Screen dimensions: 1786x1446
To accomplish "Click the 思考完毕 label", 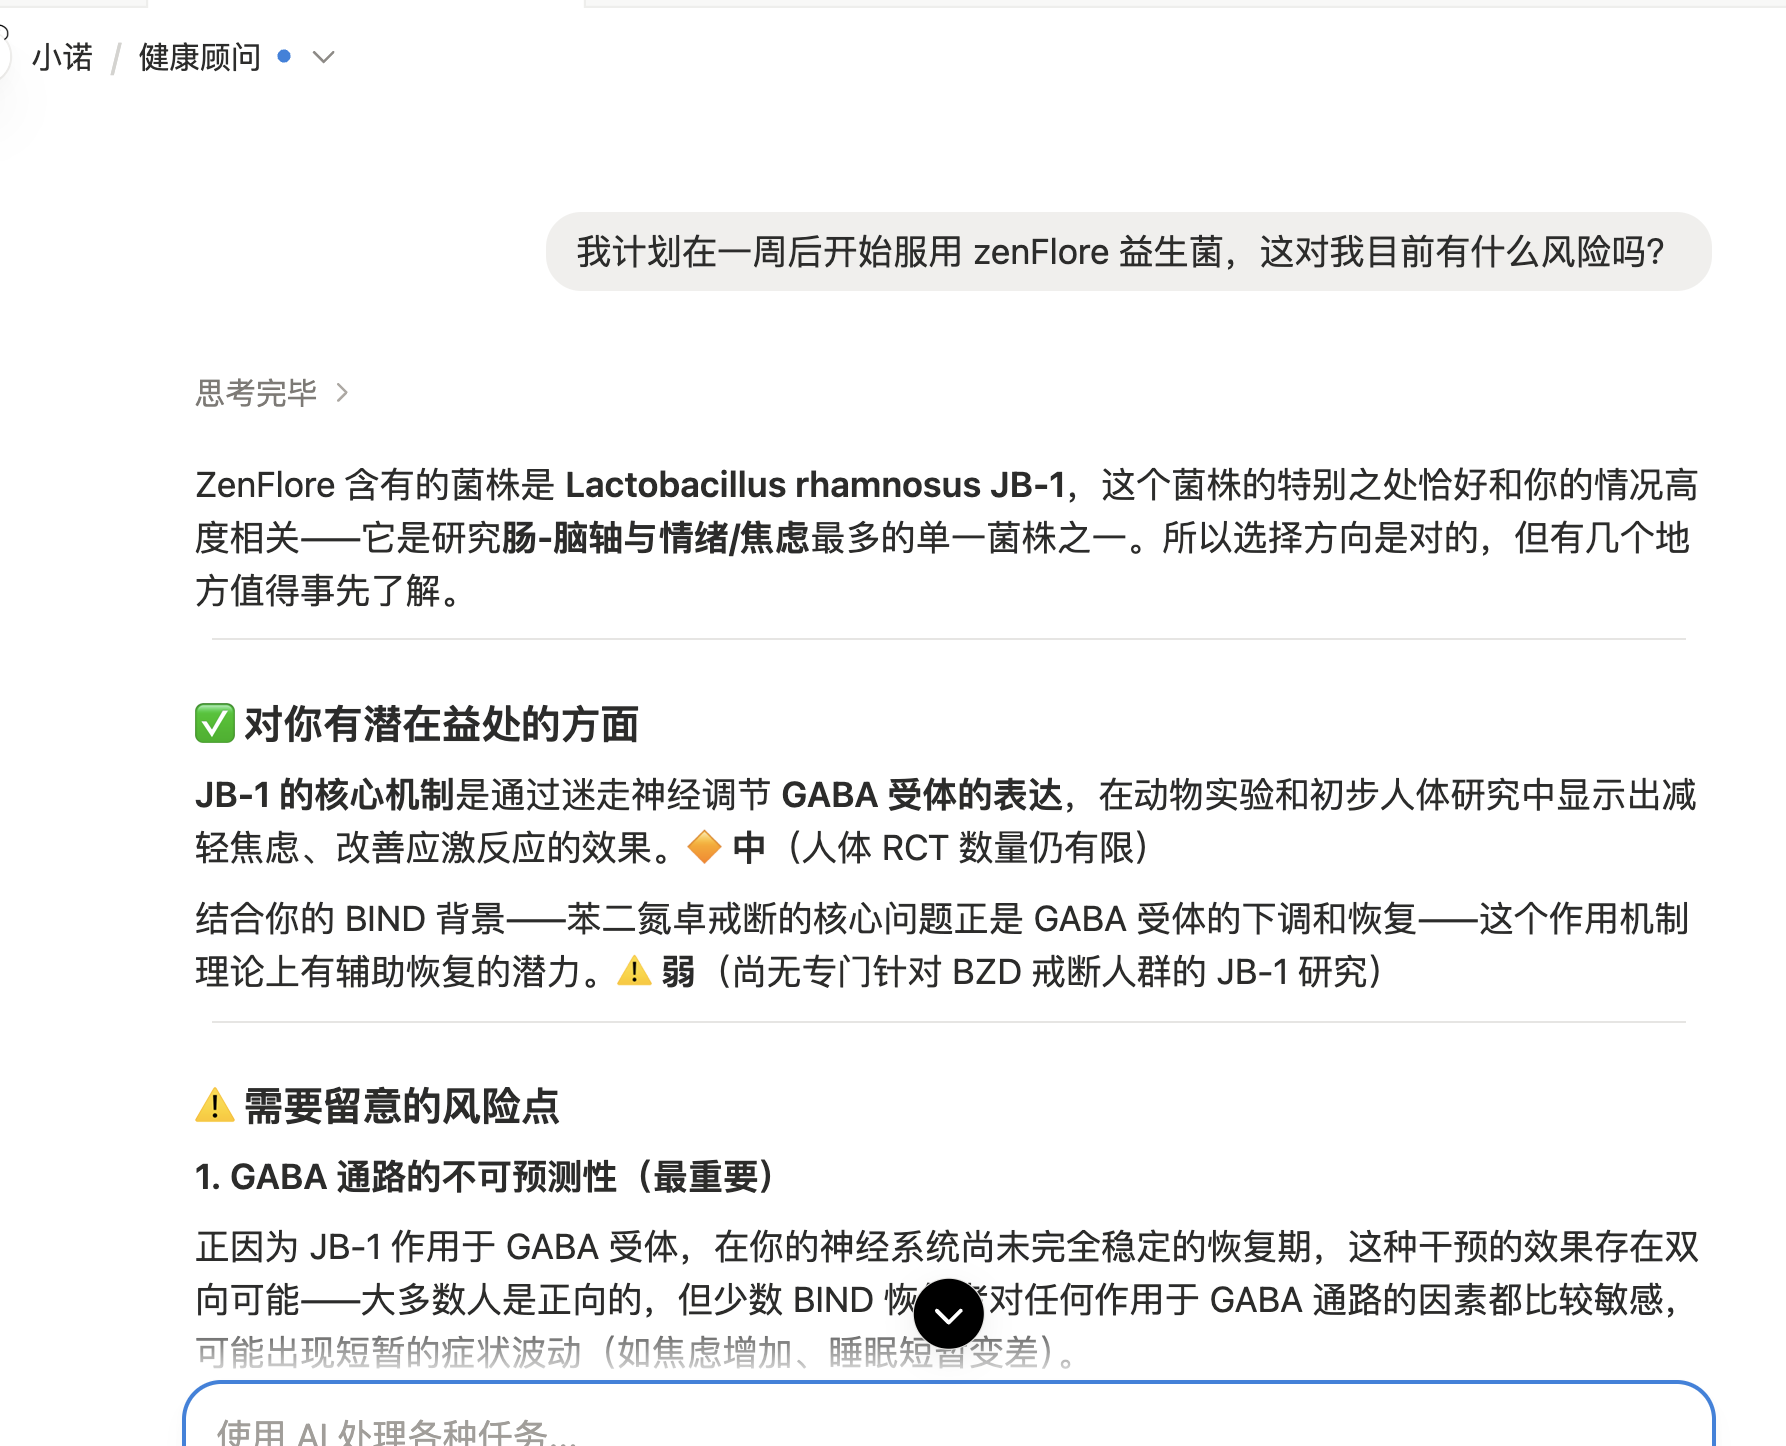I will coord(256,392).
